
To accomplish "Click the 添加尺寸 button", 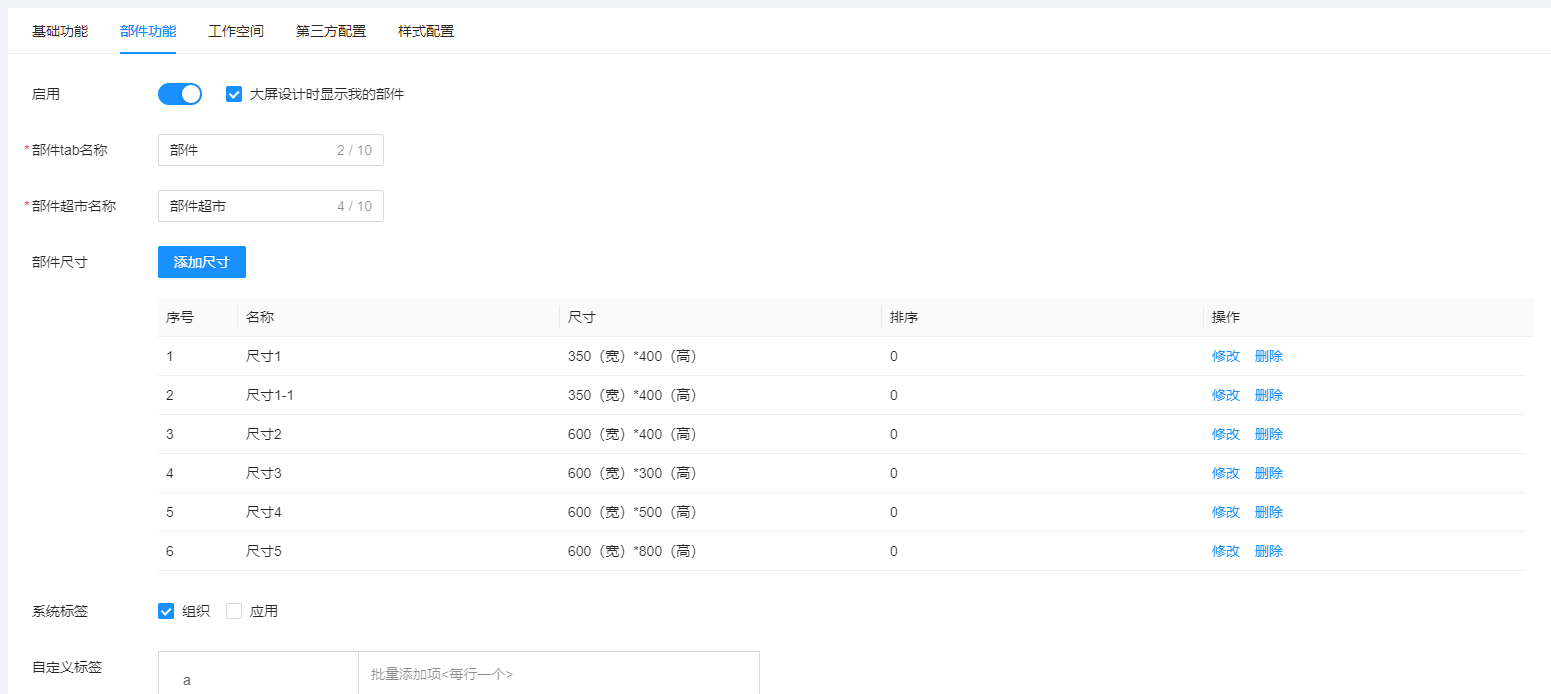I will pyautogui.click(x=201, y=262).
